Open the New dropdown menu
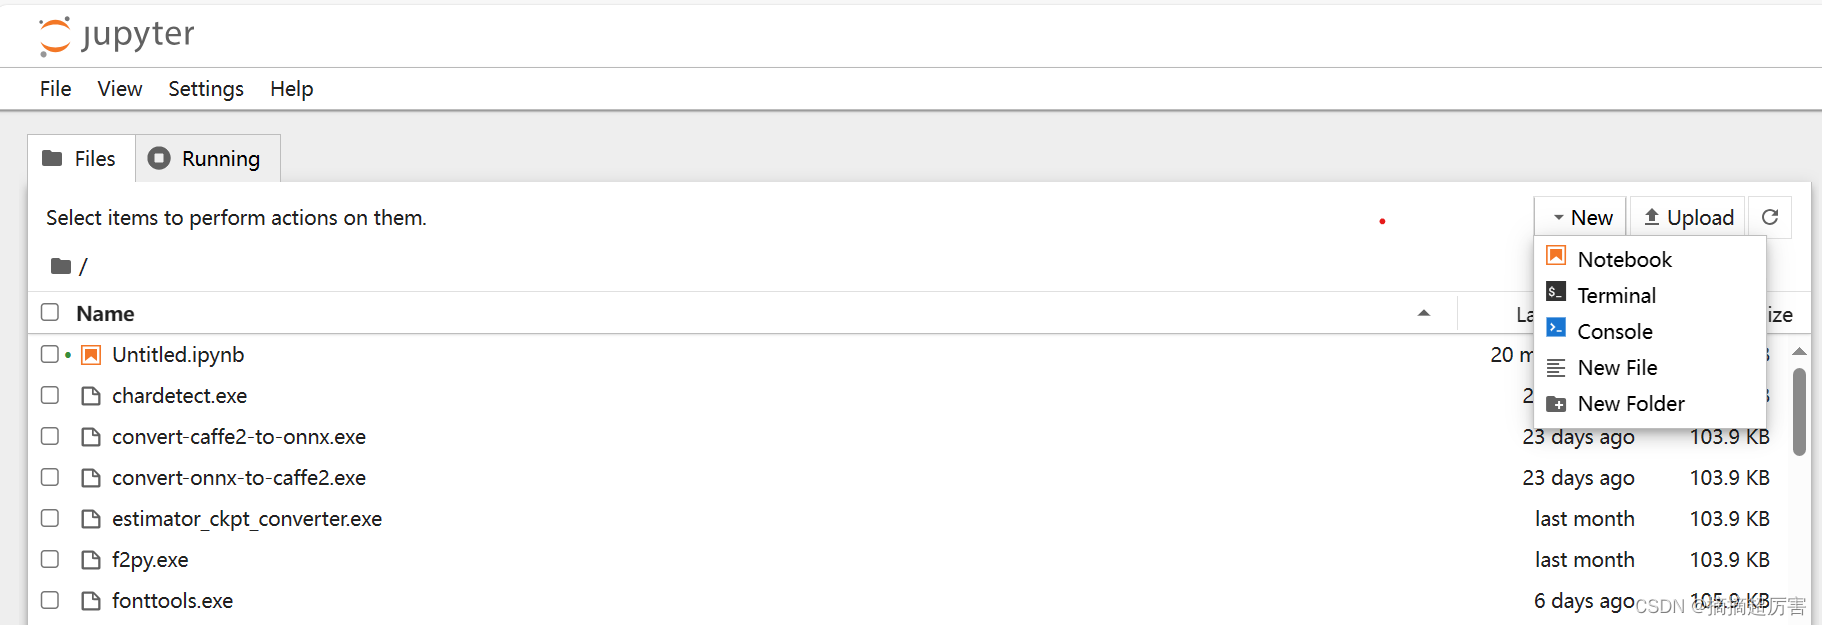The height and width of the screenshot is (625, 1822). (1580, 216)
